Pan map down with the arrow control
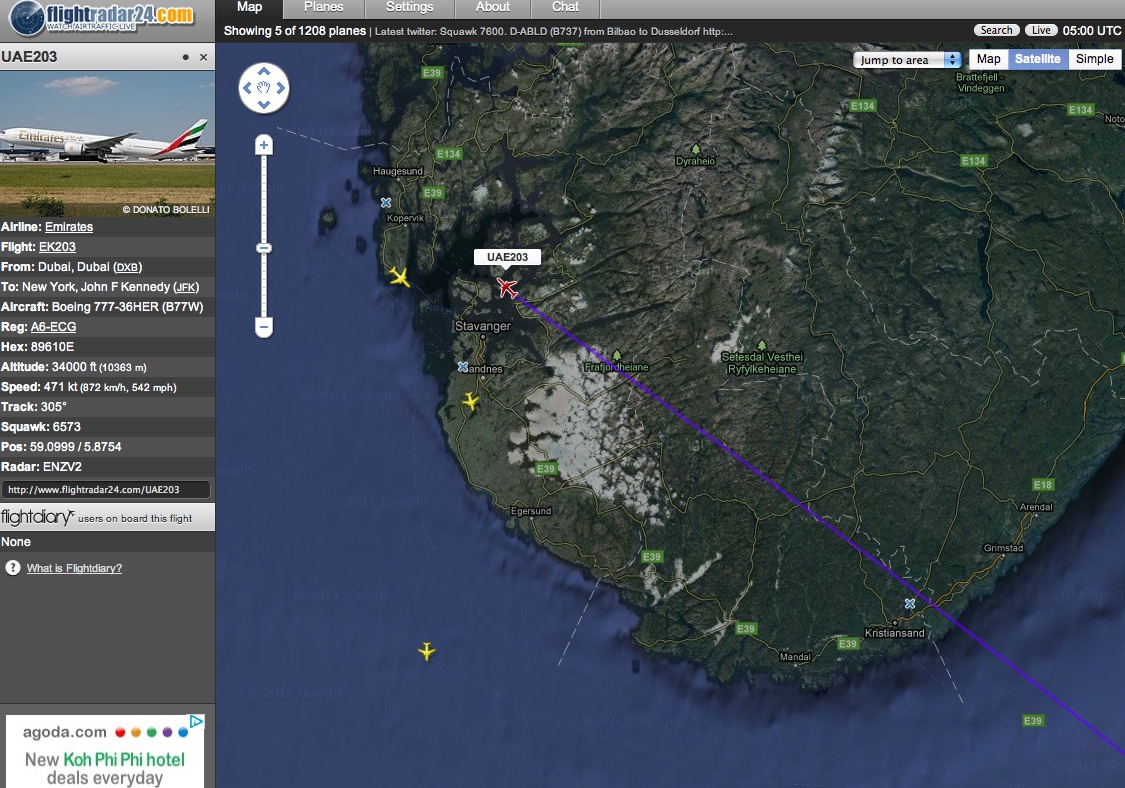Viewport: 1125px width, 788px height. (x=264, y=105)
